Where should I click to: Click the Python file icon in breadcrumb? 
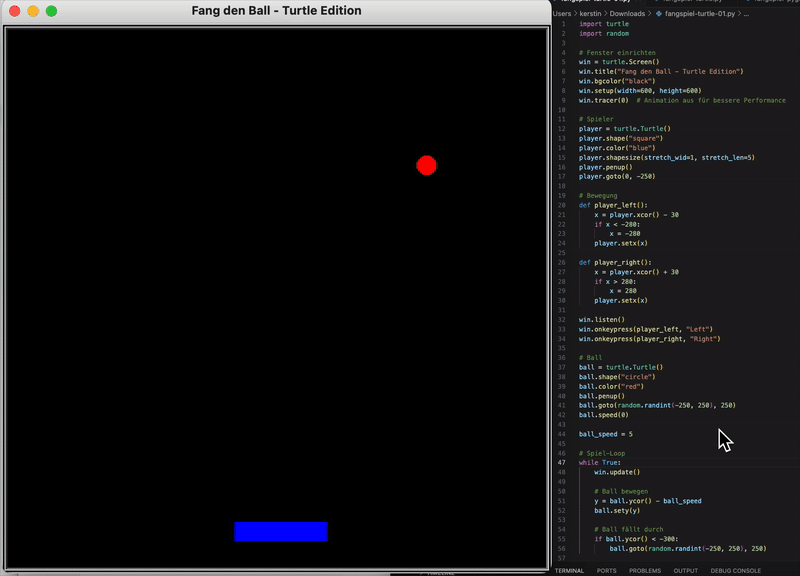(x=659, y=14)
